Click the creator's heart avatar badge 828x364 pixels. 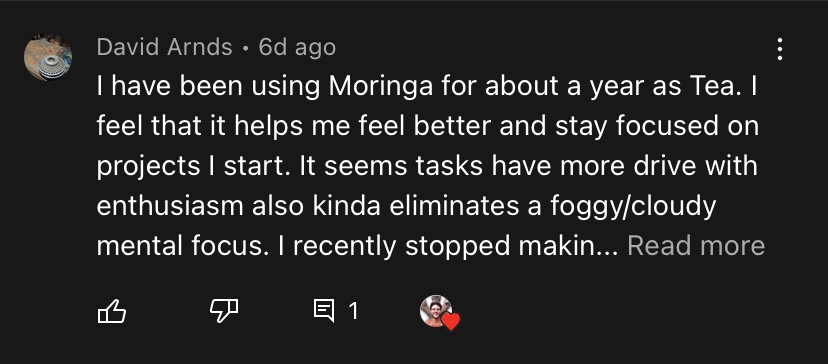tap(436, 311)
